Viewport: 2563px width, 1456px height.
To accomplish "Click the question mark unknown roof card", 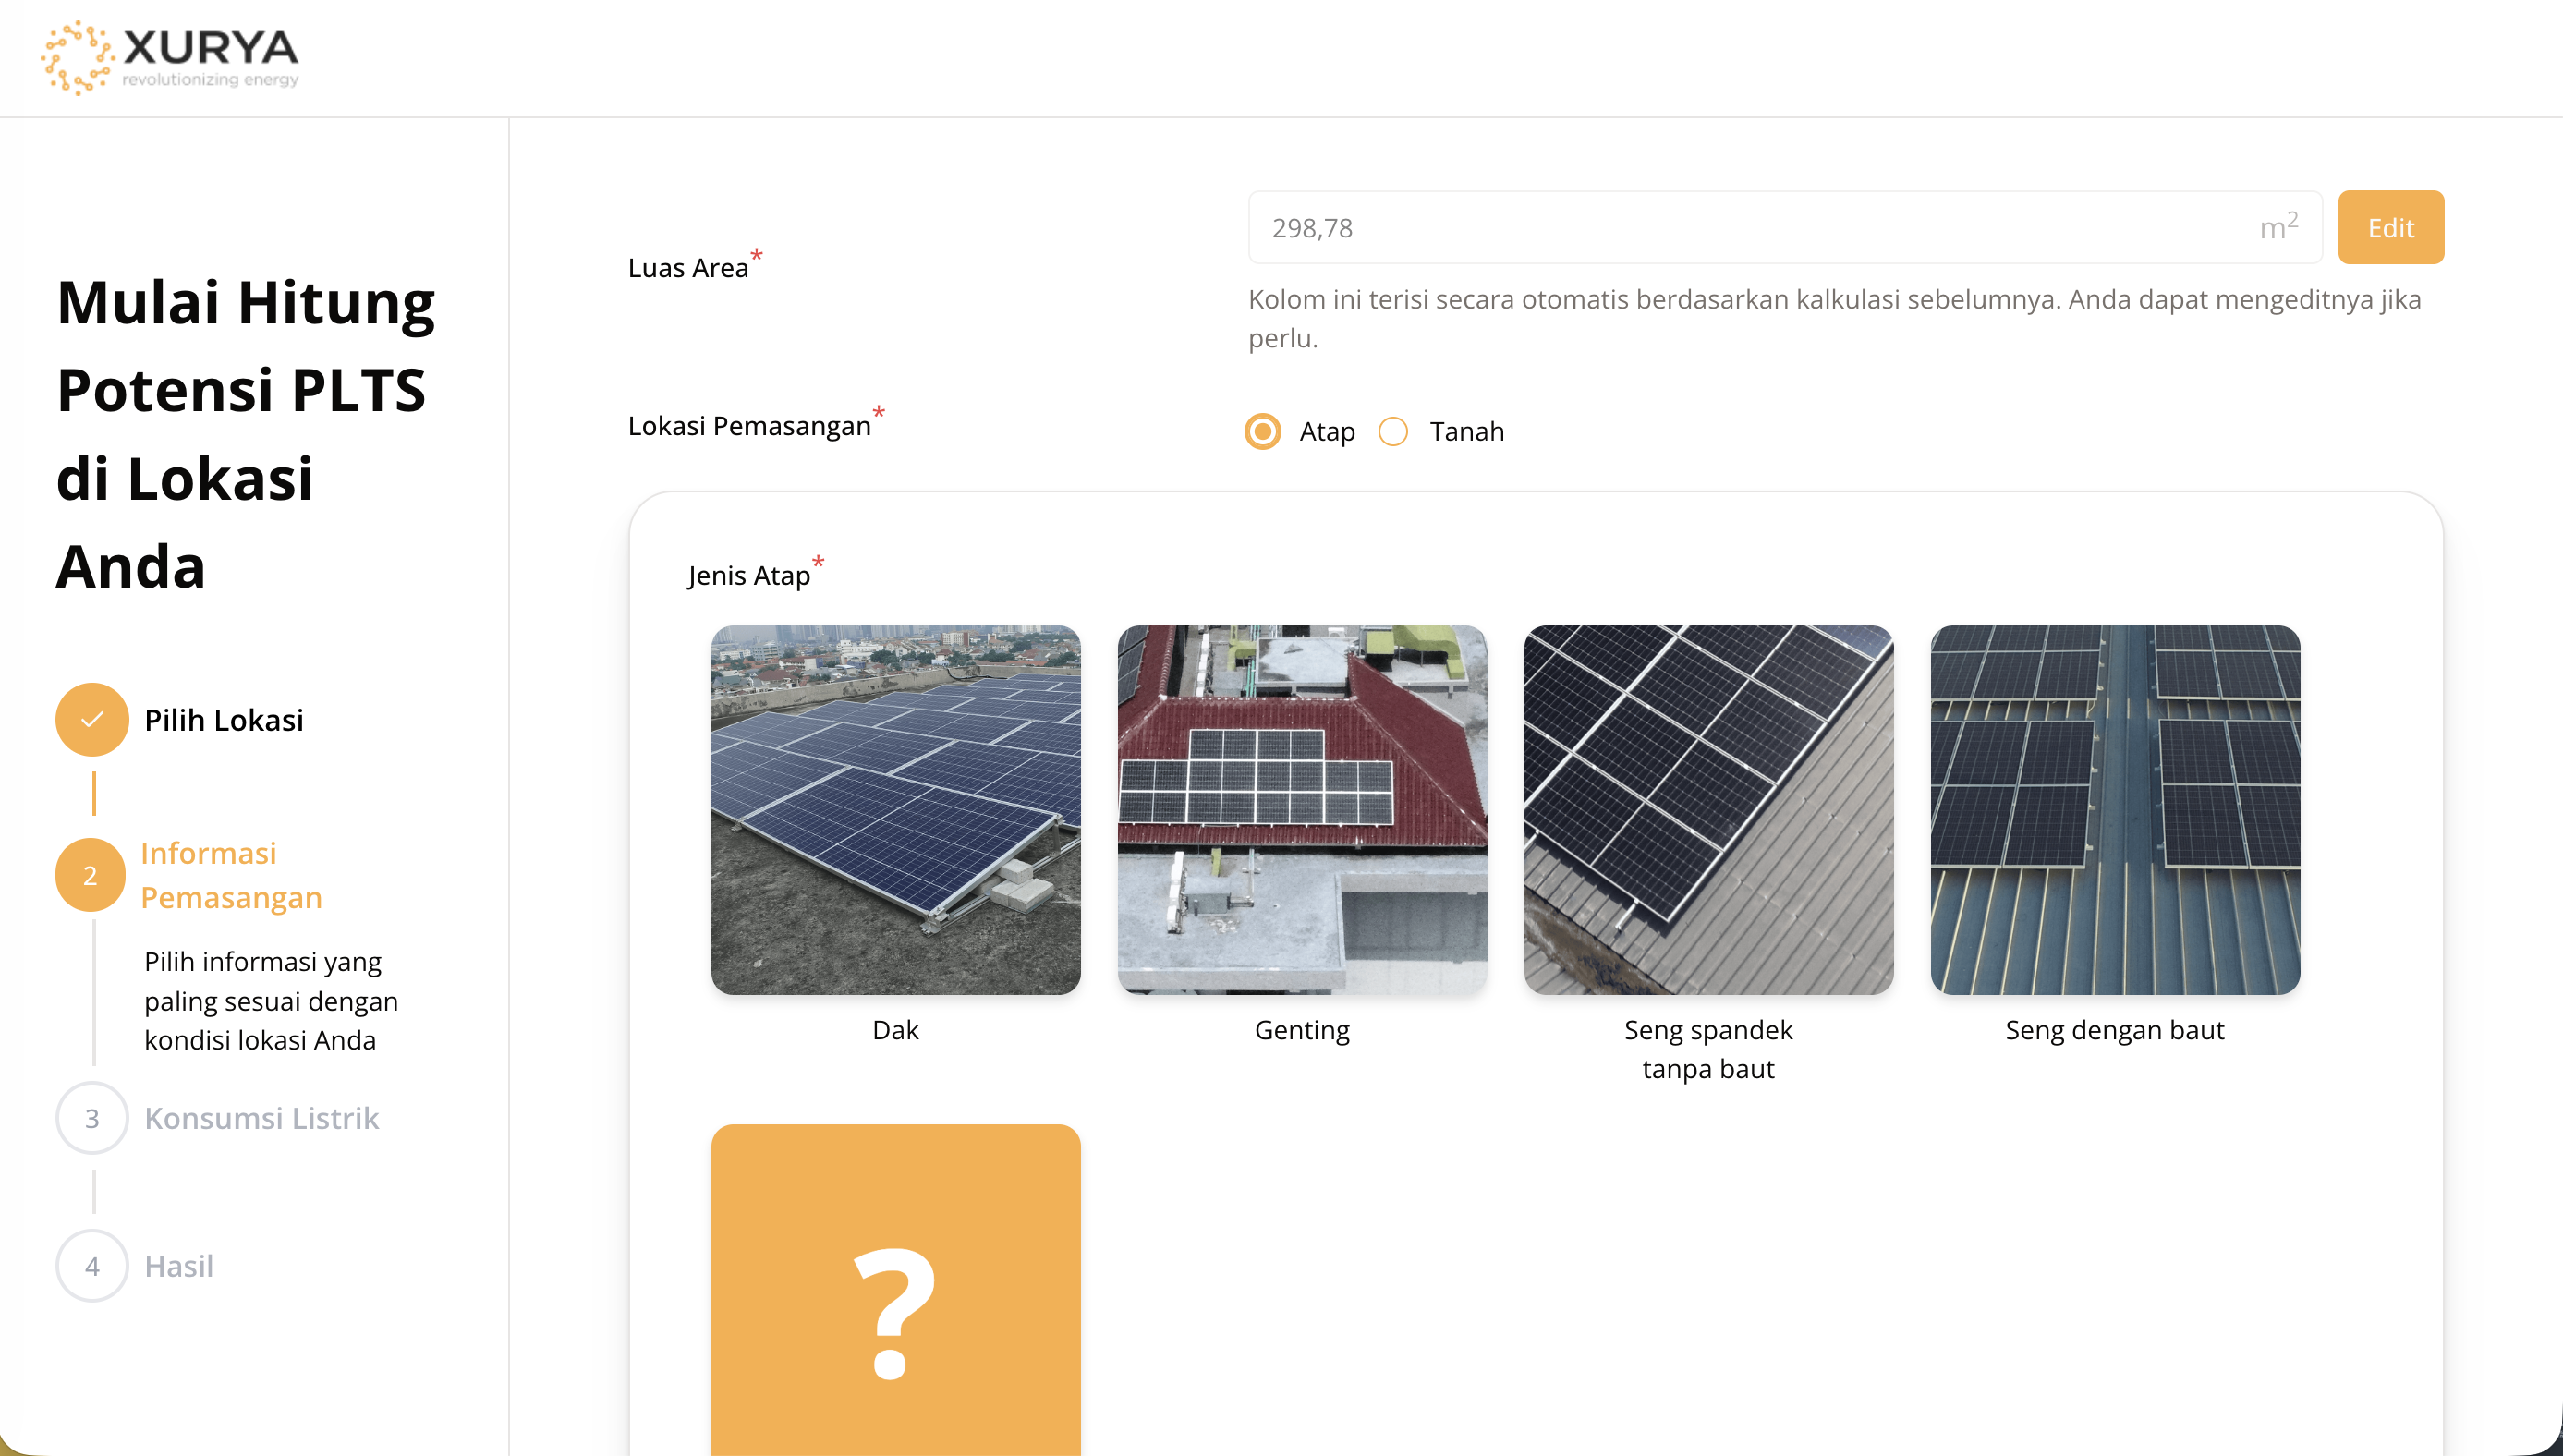I will (x=895, y=1289).
